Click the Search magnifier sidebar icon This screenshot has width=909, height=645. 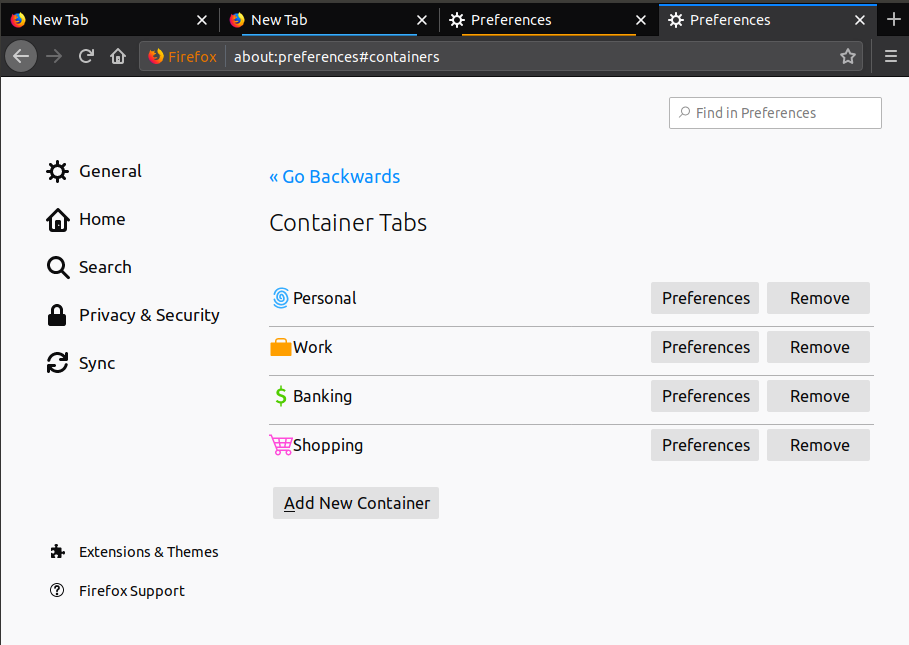click(57, 267)
